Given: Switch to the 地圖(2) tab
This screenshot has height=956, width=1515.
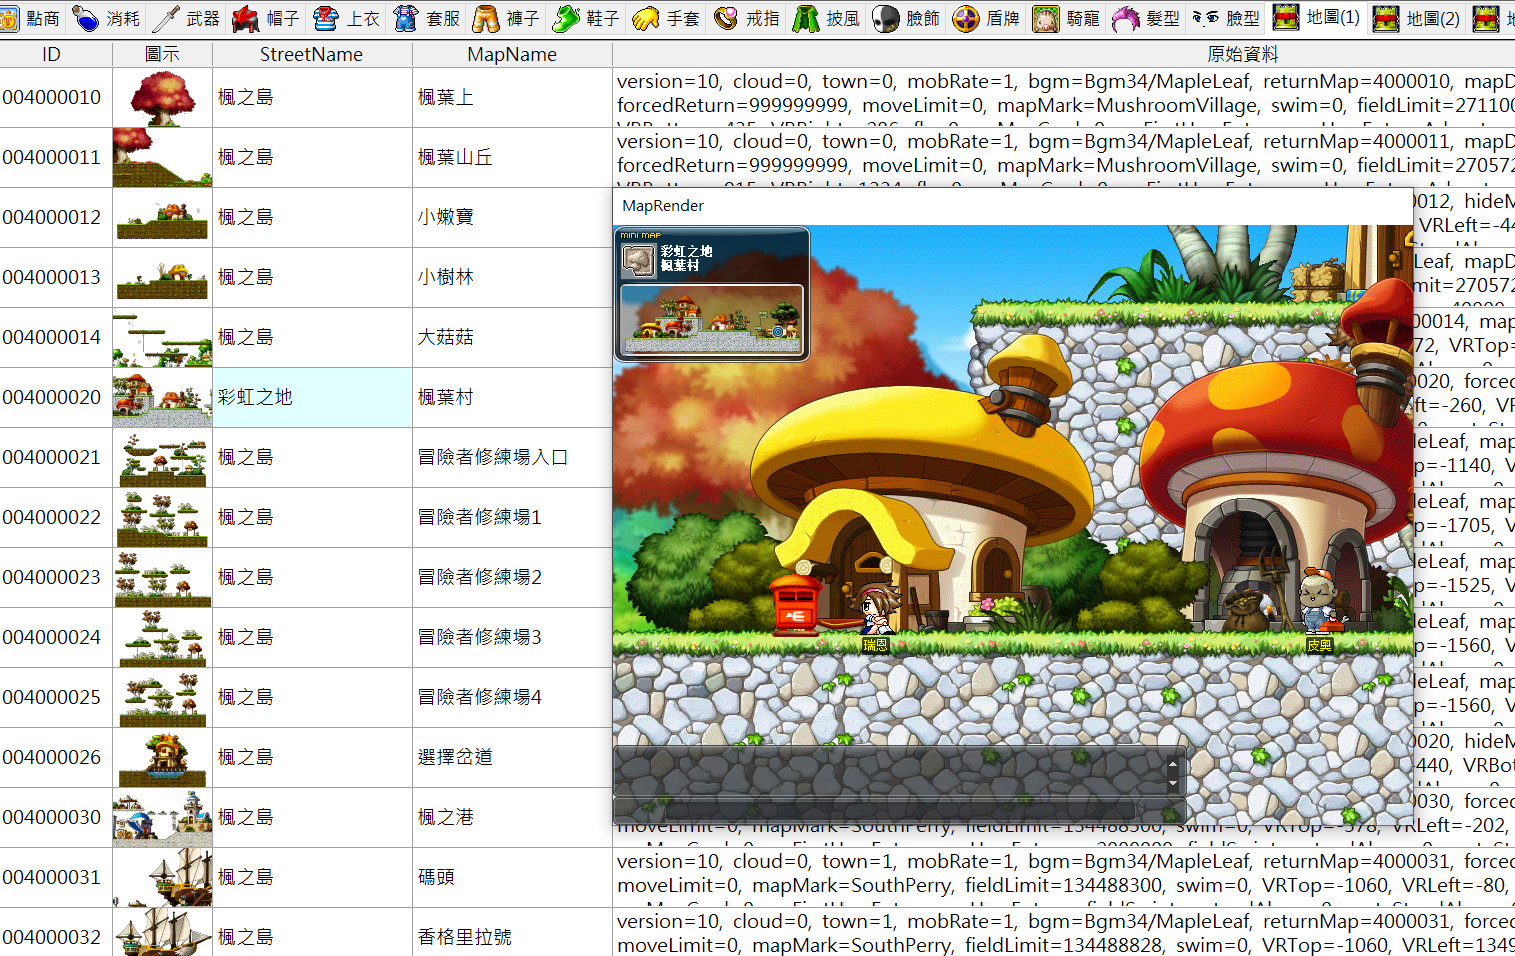Looking at the screenshot, I should pos(1417,18).
